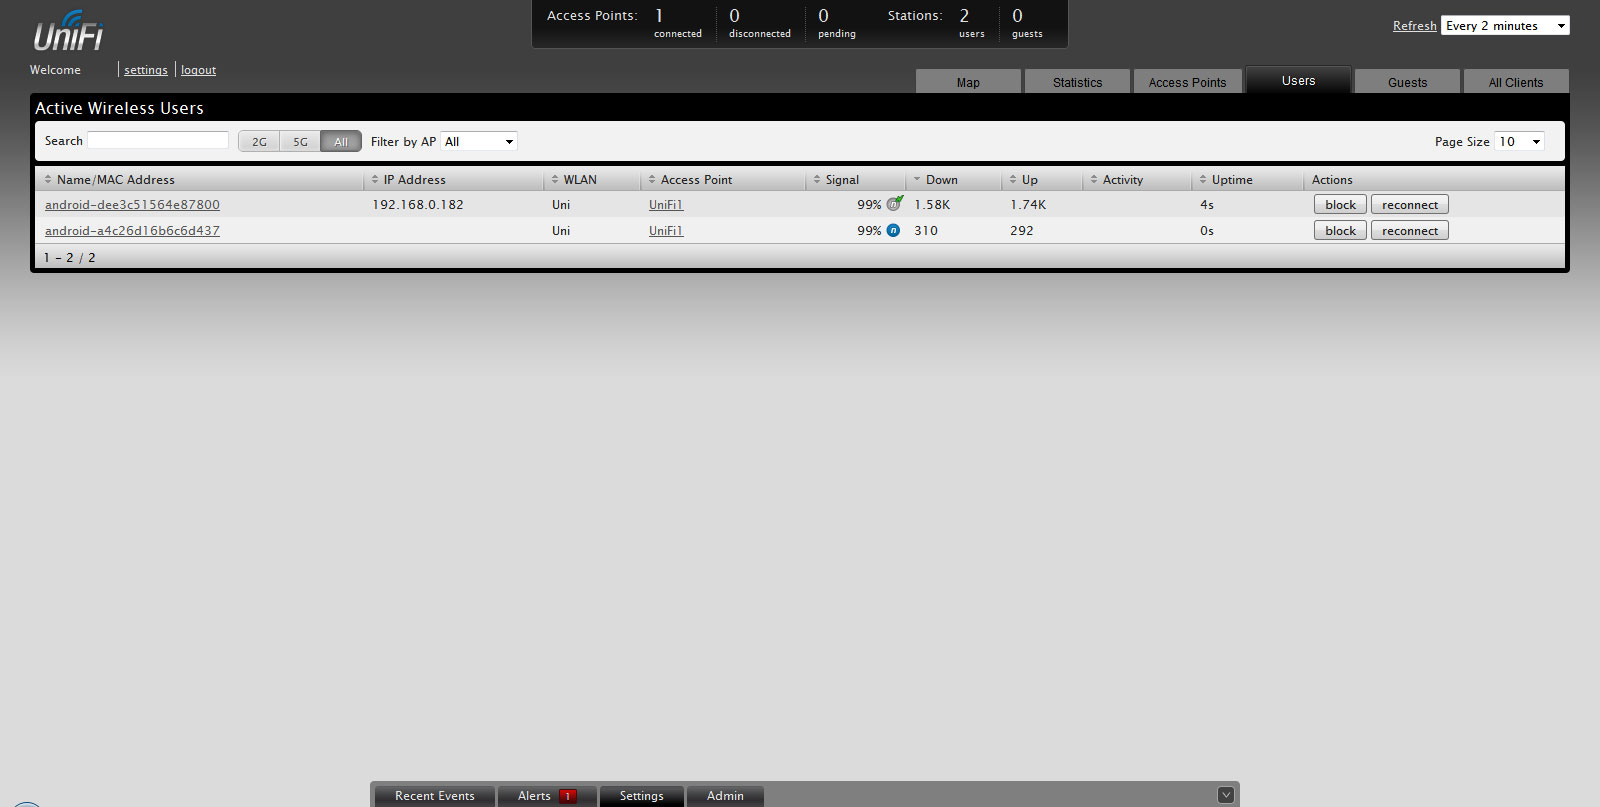
Task: Open the Settings bottom tab
Action: pos(641,796)
